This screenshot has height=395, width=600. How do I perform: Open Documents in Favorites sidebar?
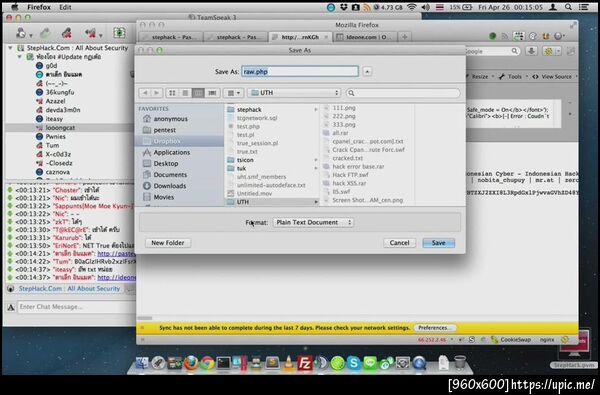tap(170, 175)
